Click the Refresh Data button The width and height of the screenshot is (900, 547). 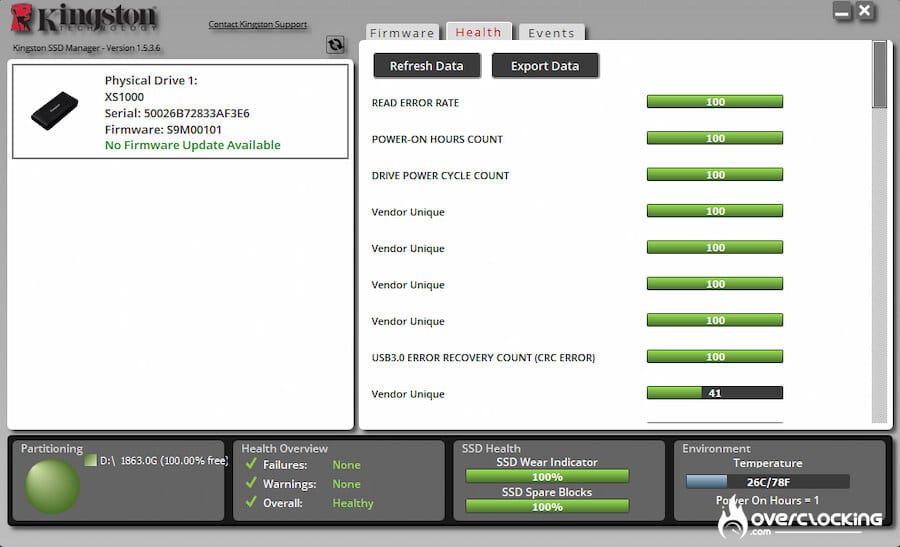pyautogui.click(x=426, y=66)
